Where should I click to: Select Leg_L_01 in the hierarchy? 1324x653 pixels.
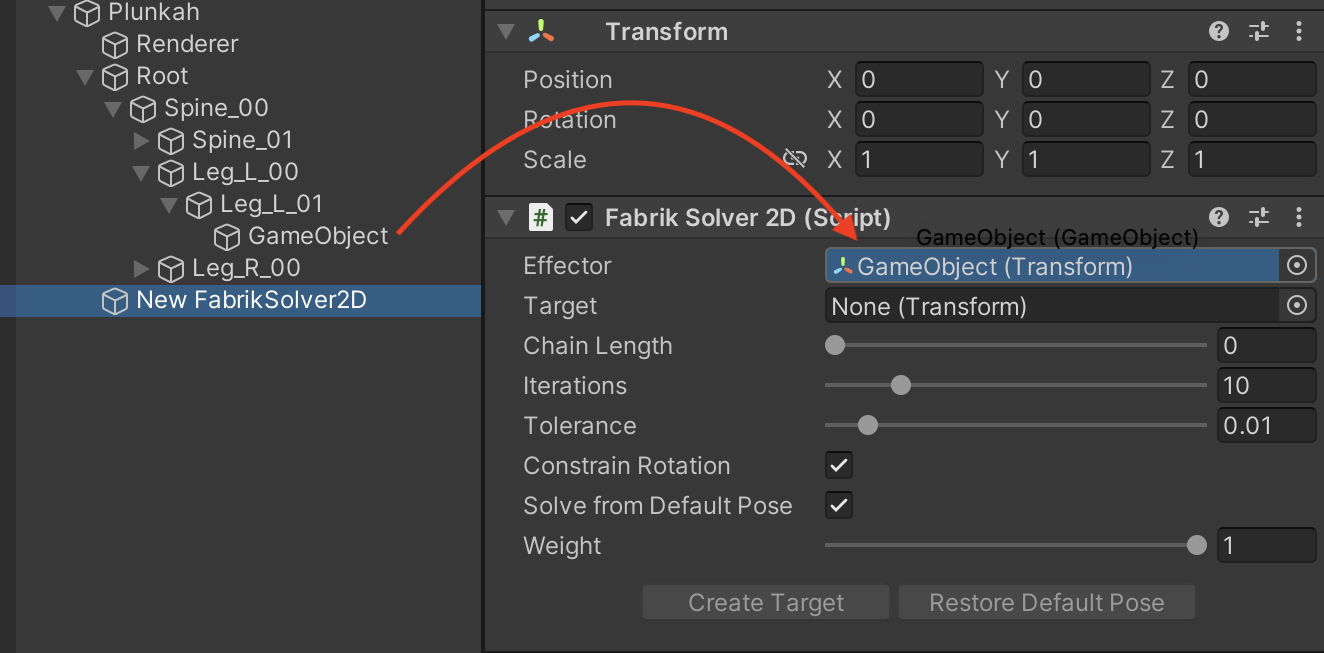(x=270, y=204)
